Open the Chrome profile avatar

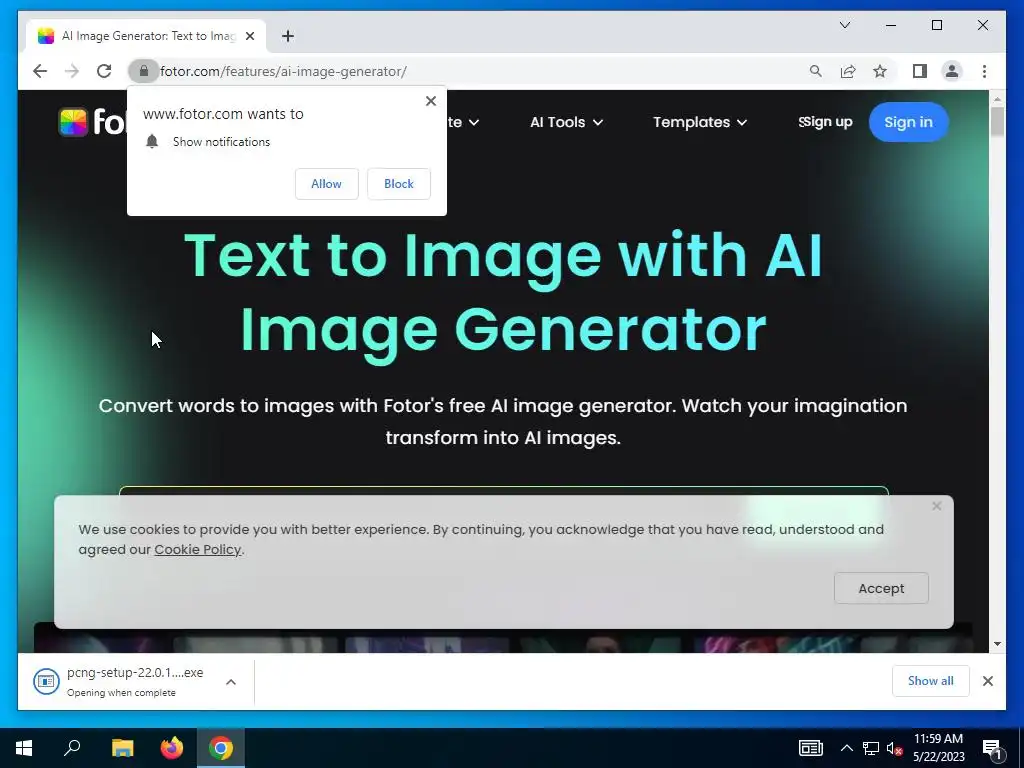pyautogui.click(x=952, y=71)
